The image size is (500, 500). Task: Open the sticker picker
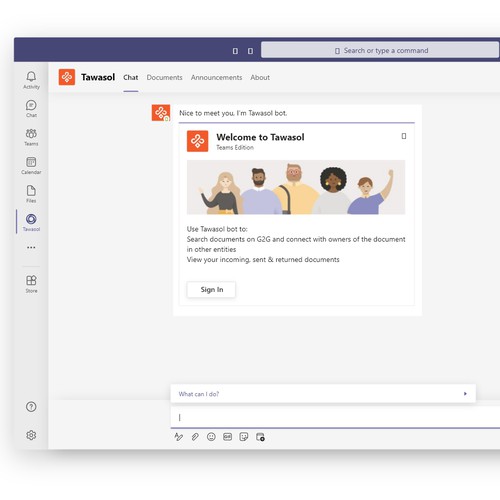(x=244, y=437)
